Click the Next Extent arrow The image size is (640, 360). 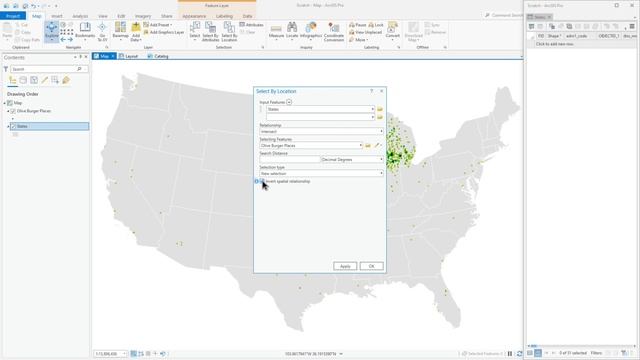coord(70,40)
